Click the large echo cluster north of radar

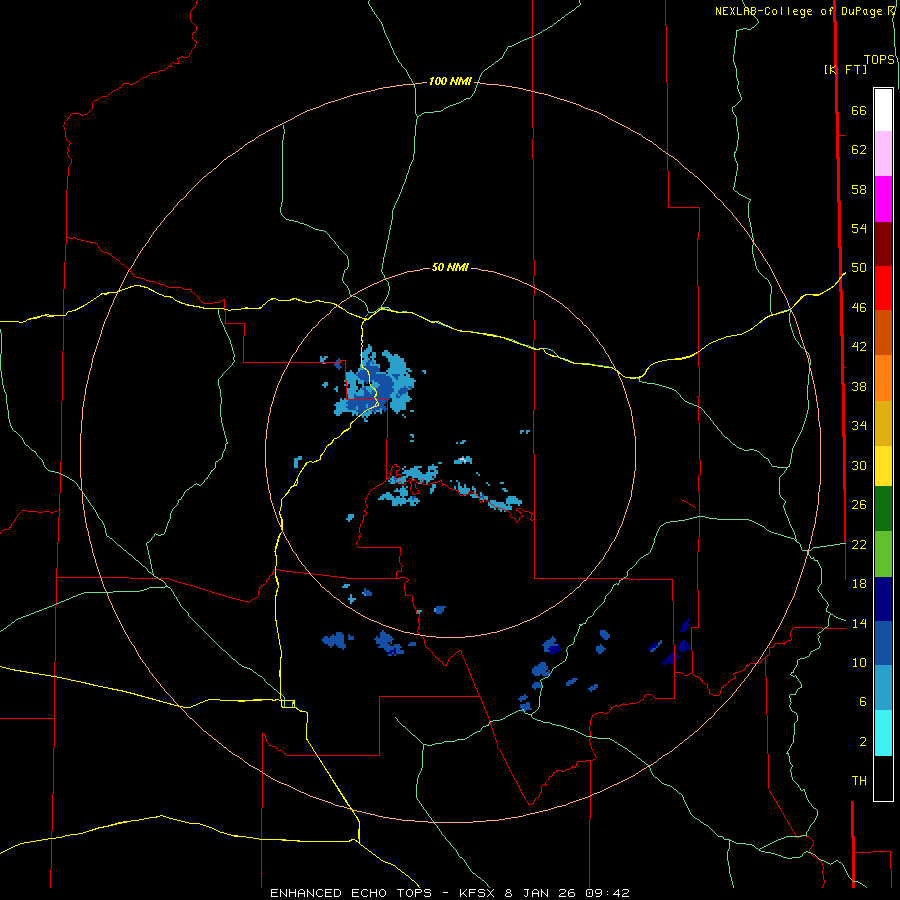(374, 382)
